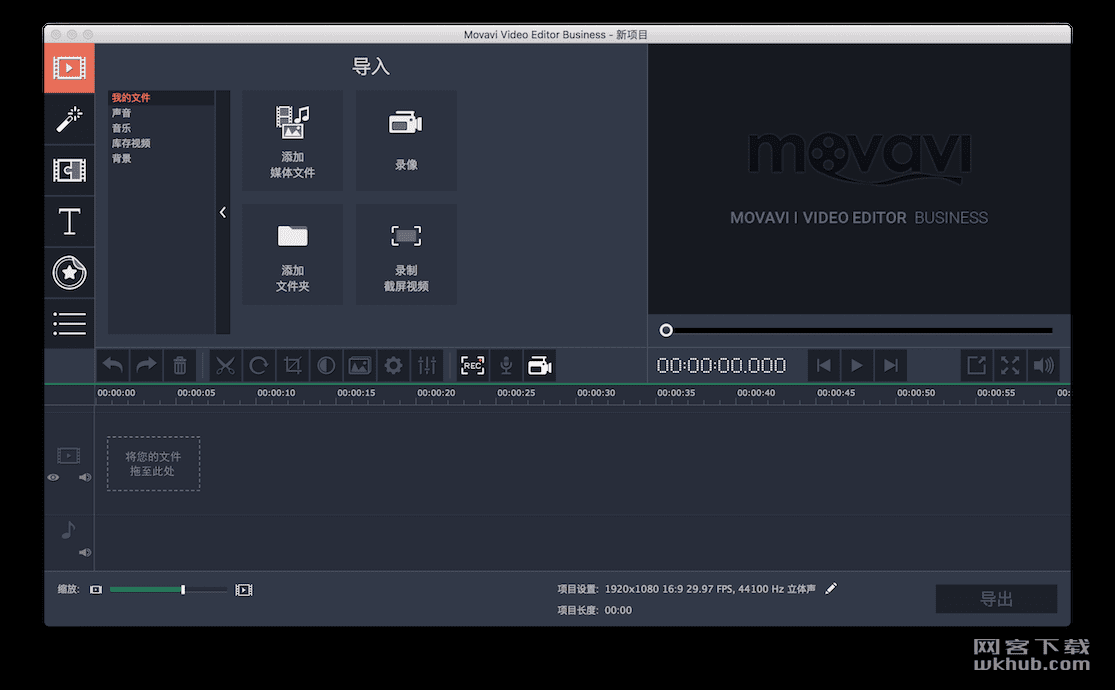Jump to previous frame in the player
The height and width of the screenshot is (690, 1115).
(823, 366)
